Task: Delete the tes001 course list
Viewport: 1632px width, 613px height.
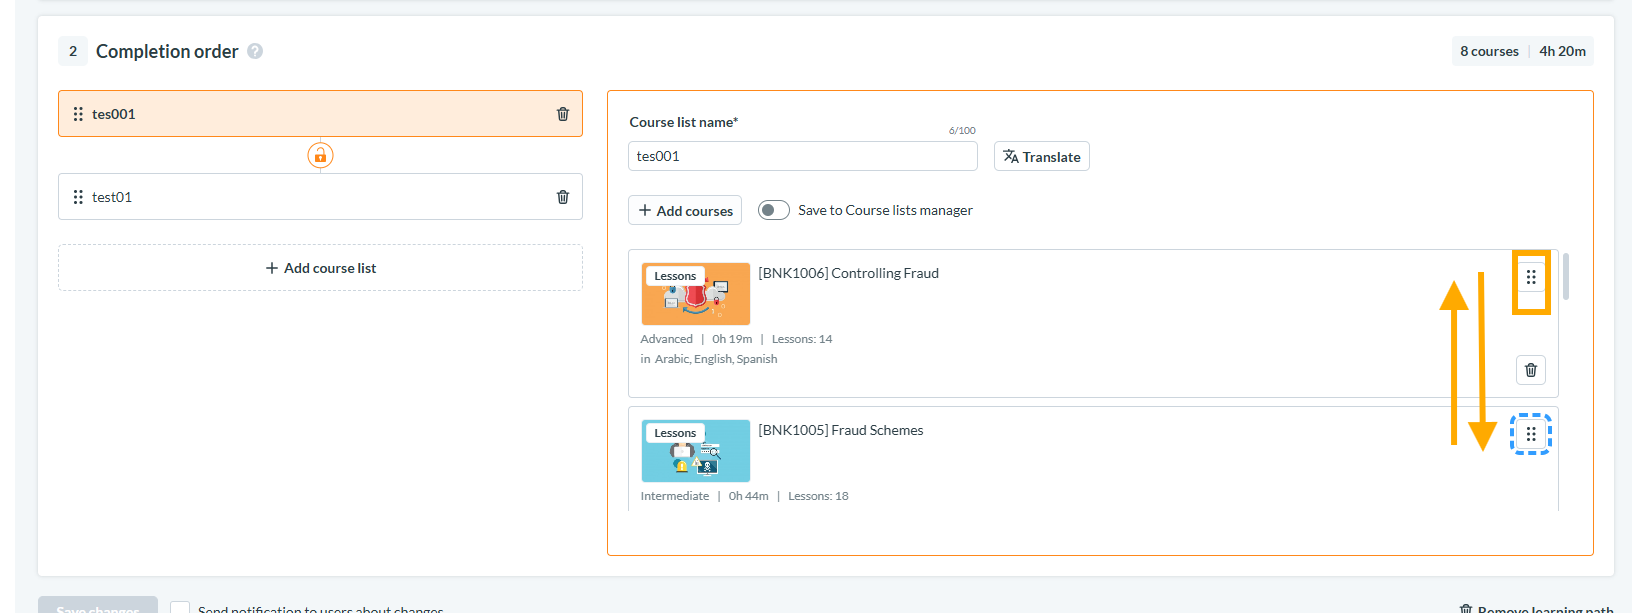Action: click(563, 114)
